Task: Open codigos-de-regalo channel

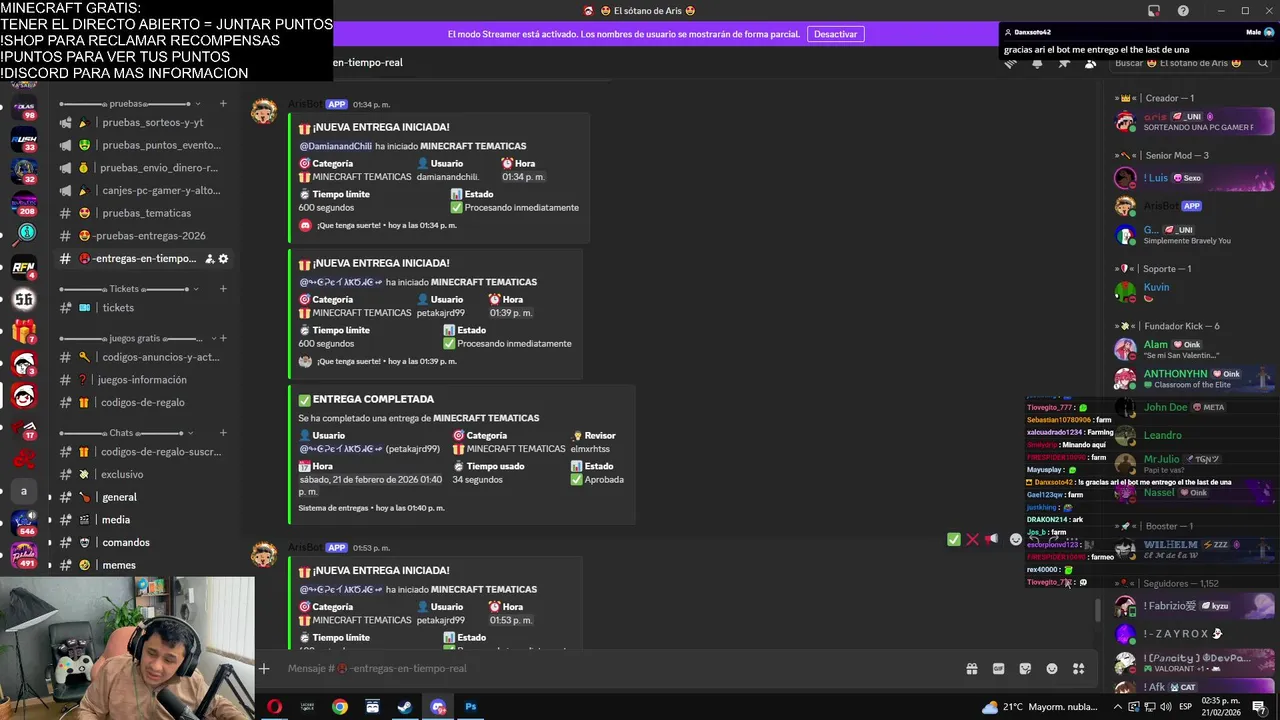Action: [145, 402]
